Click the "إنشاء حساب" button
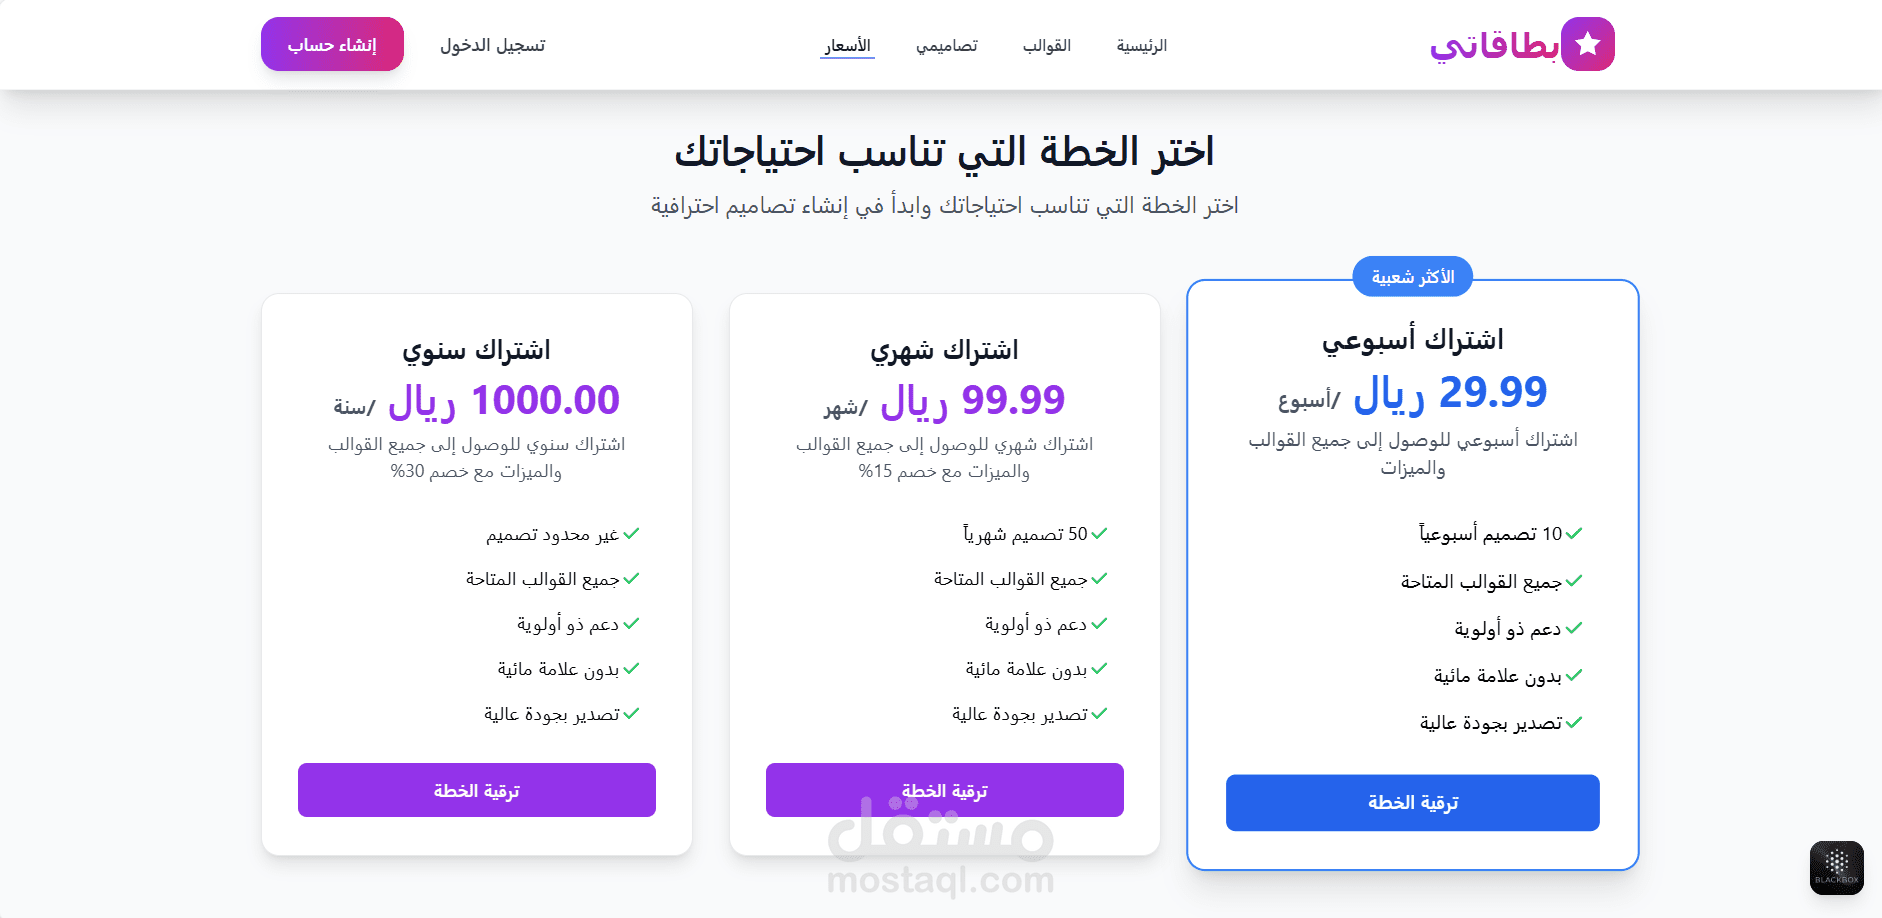This screenshot has width=1882, height=918. click(332, 45)
